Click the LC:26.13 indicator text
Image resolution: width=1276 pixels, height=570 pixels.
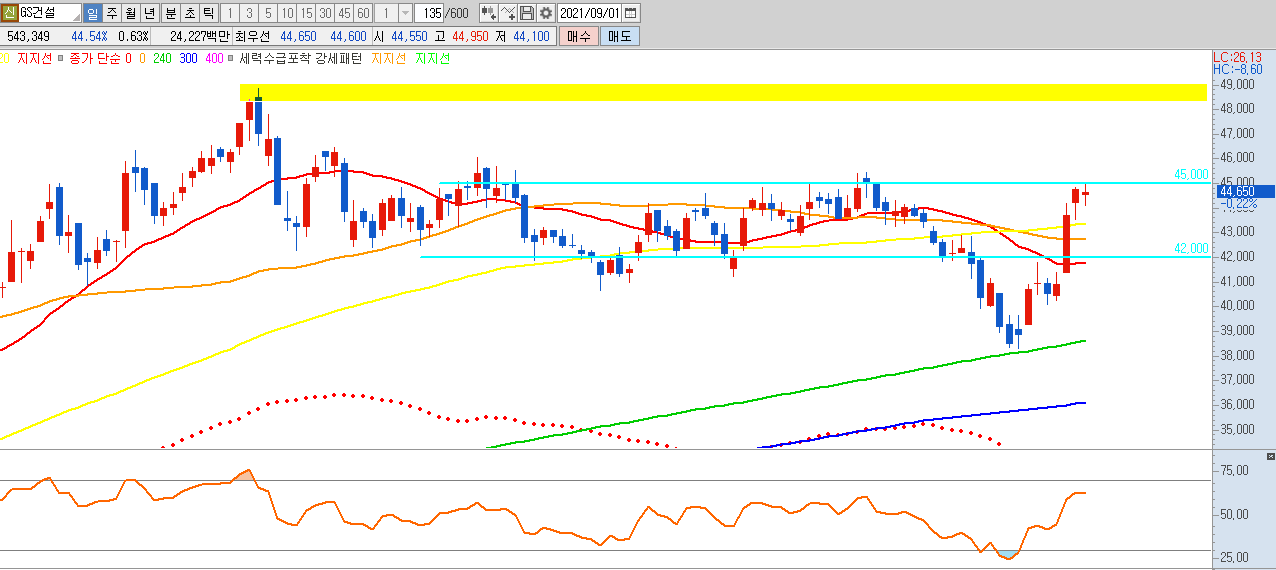[x=1237, y=57]
